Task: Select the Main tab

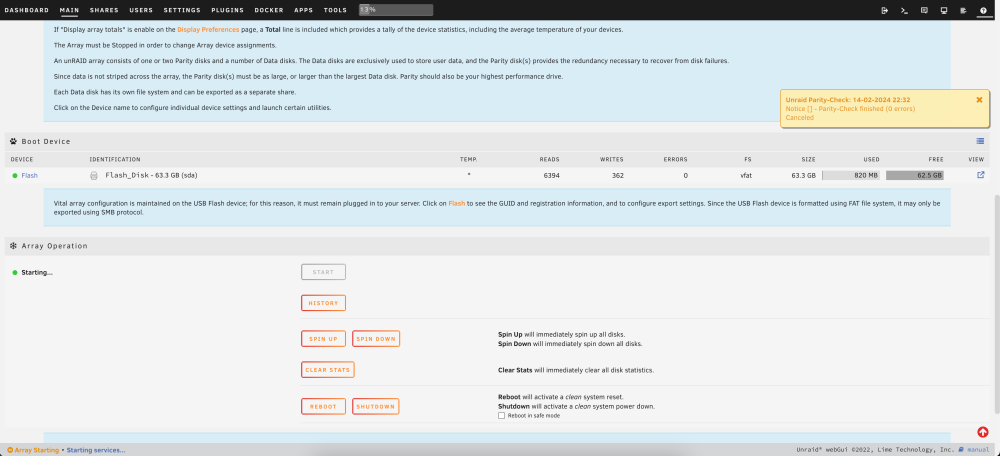Action: click(x=69, y=10)
